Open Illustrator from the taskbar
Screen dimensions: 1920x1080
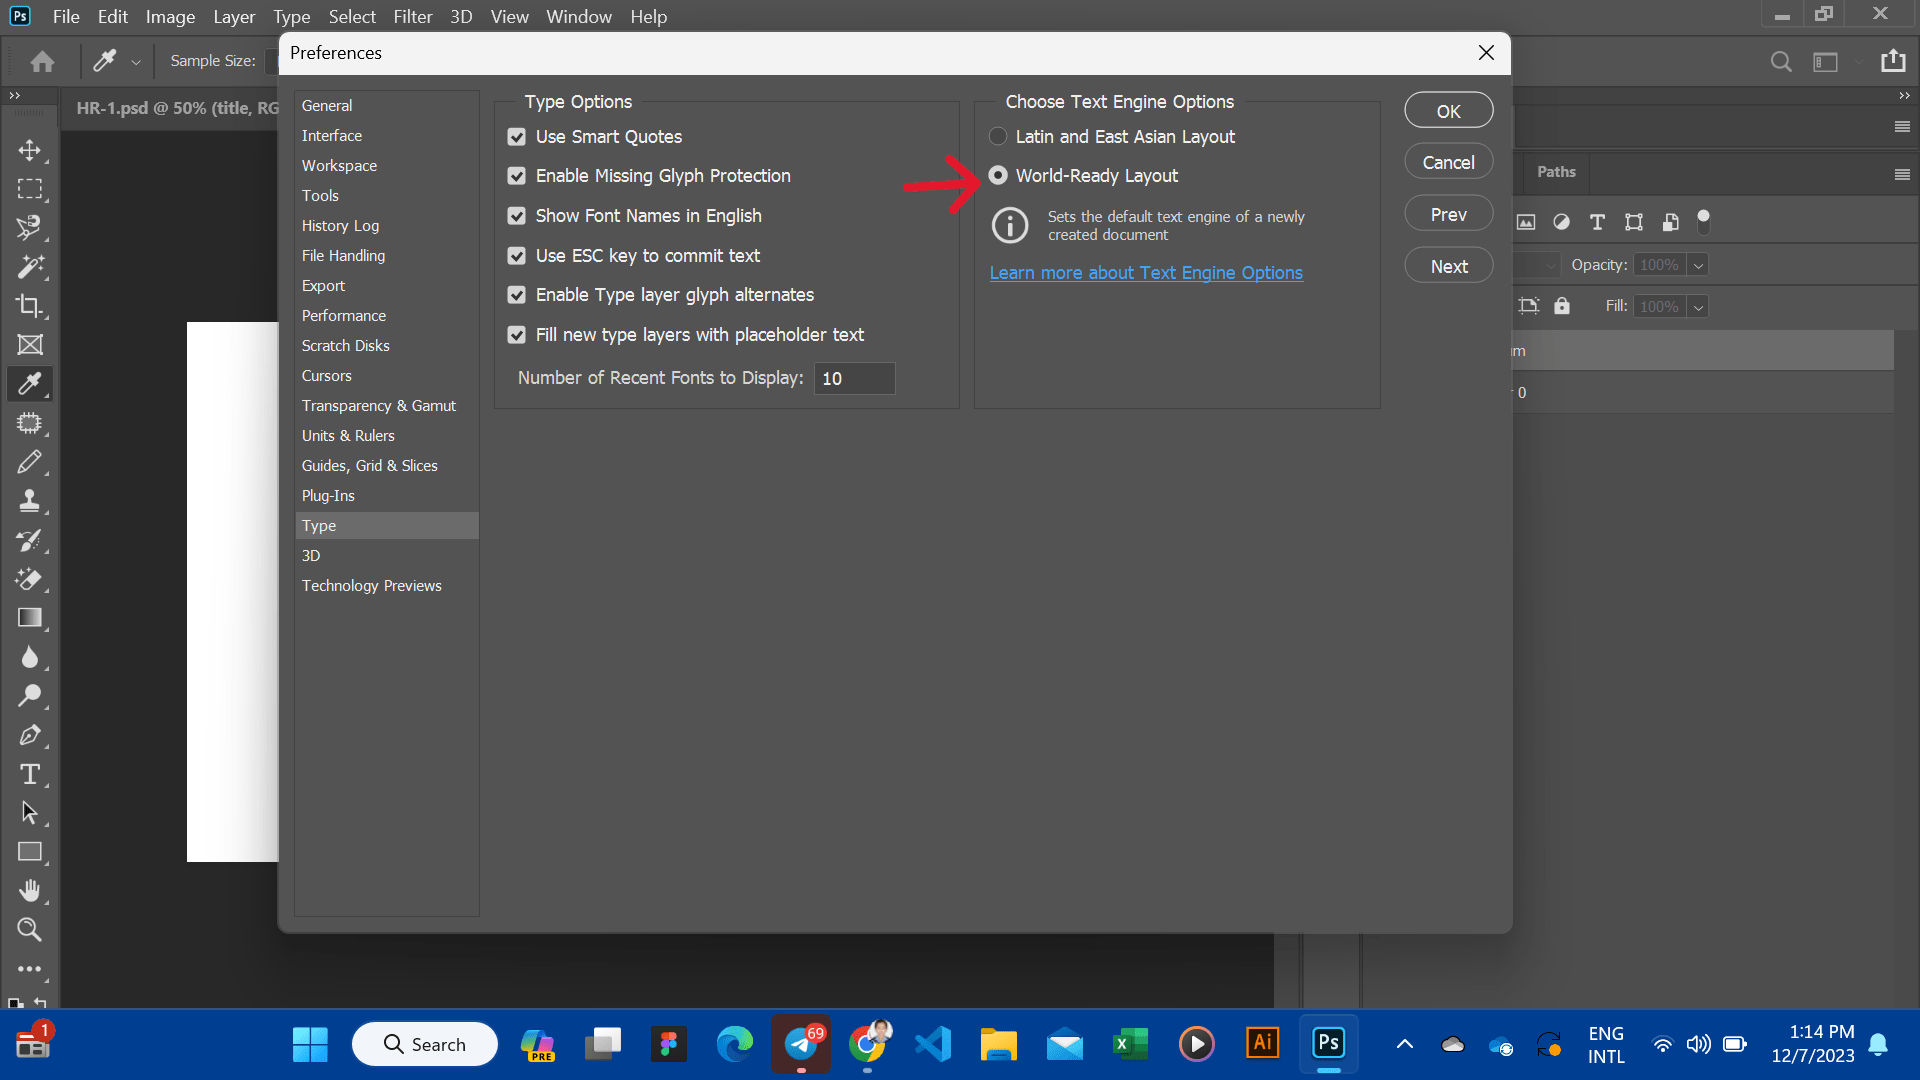click(1262, 1044)
